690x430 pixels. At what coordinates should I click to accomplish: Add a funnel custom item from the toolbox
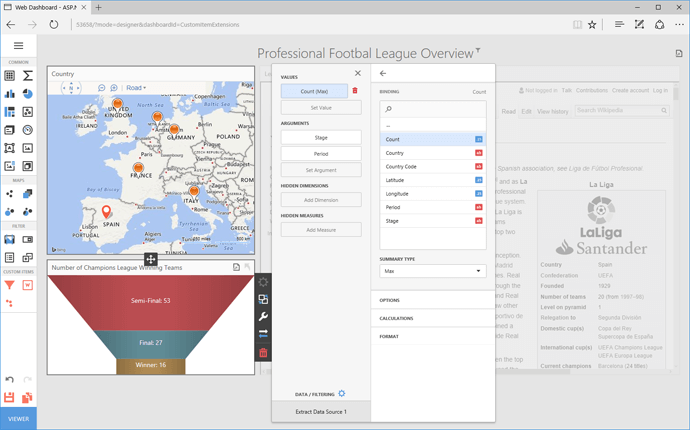tap(10, 285)
